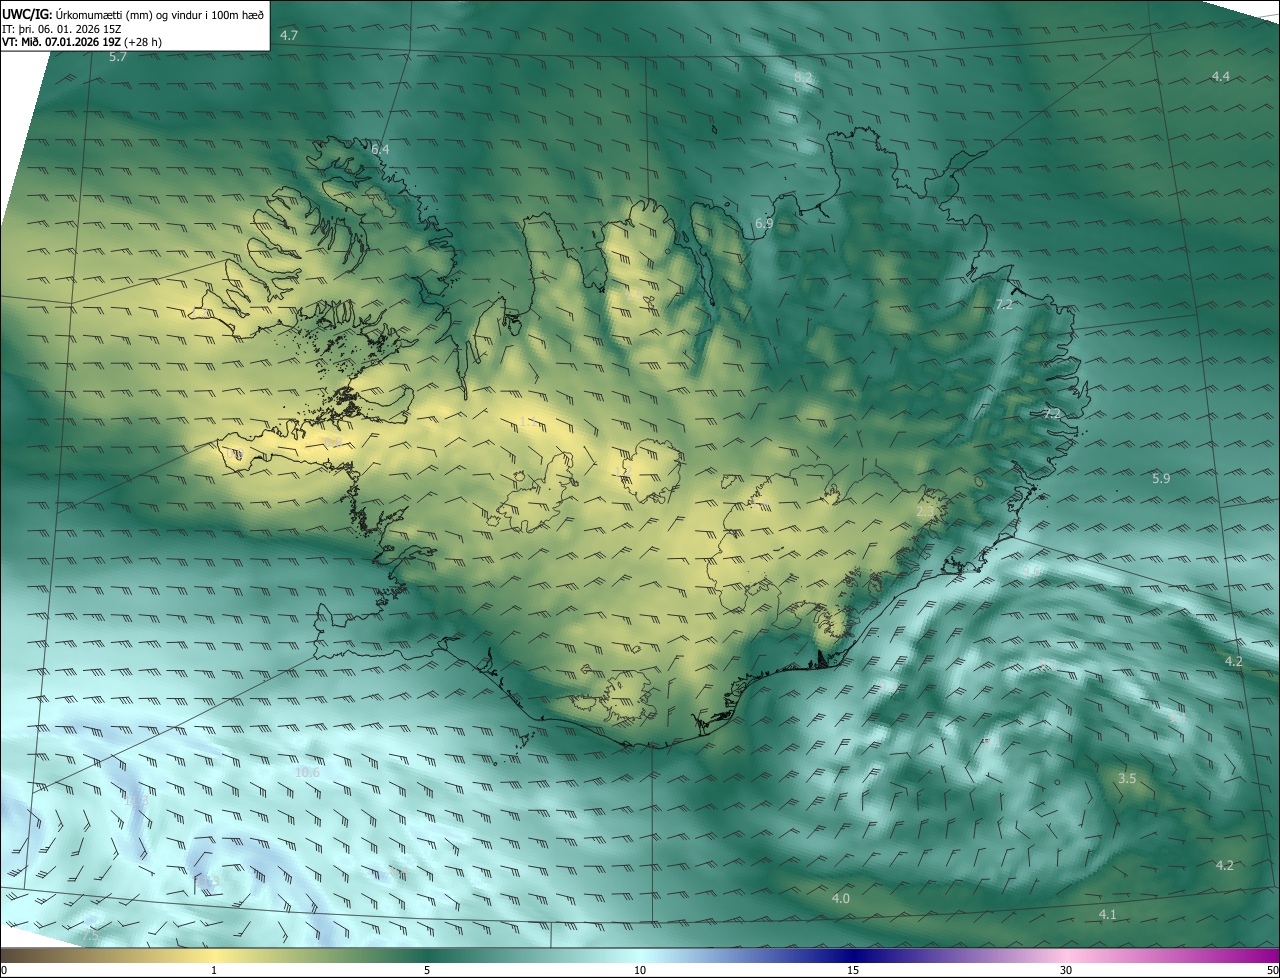Select the legend tick label 30
The width and height of the screenshot is (1280, 978).
(1066, 970)
